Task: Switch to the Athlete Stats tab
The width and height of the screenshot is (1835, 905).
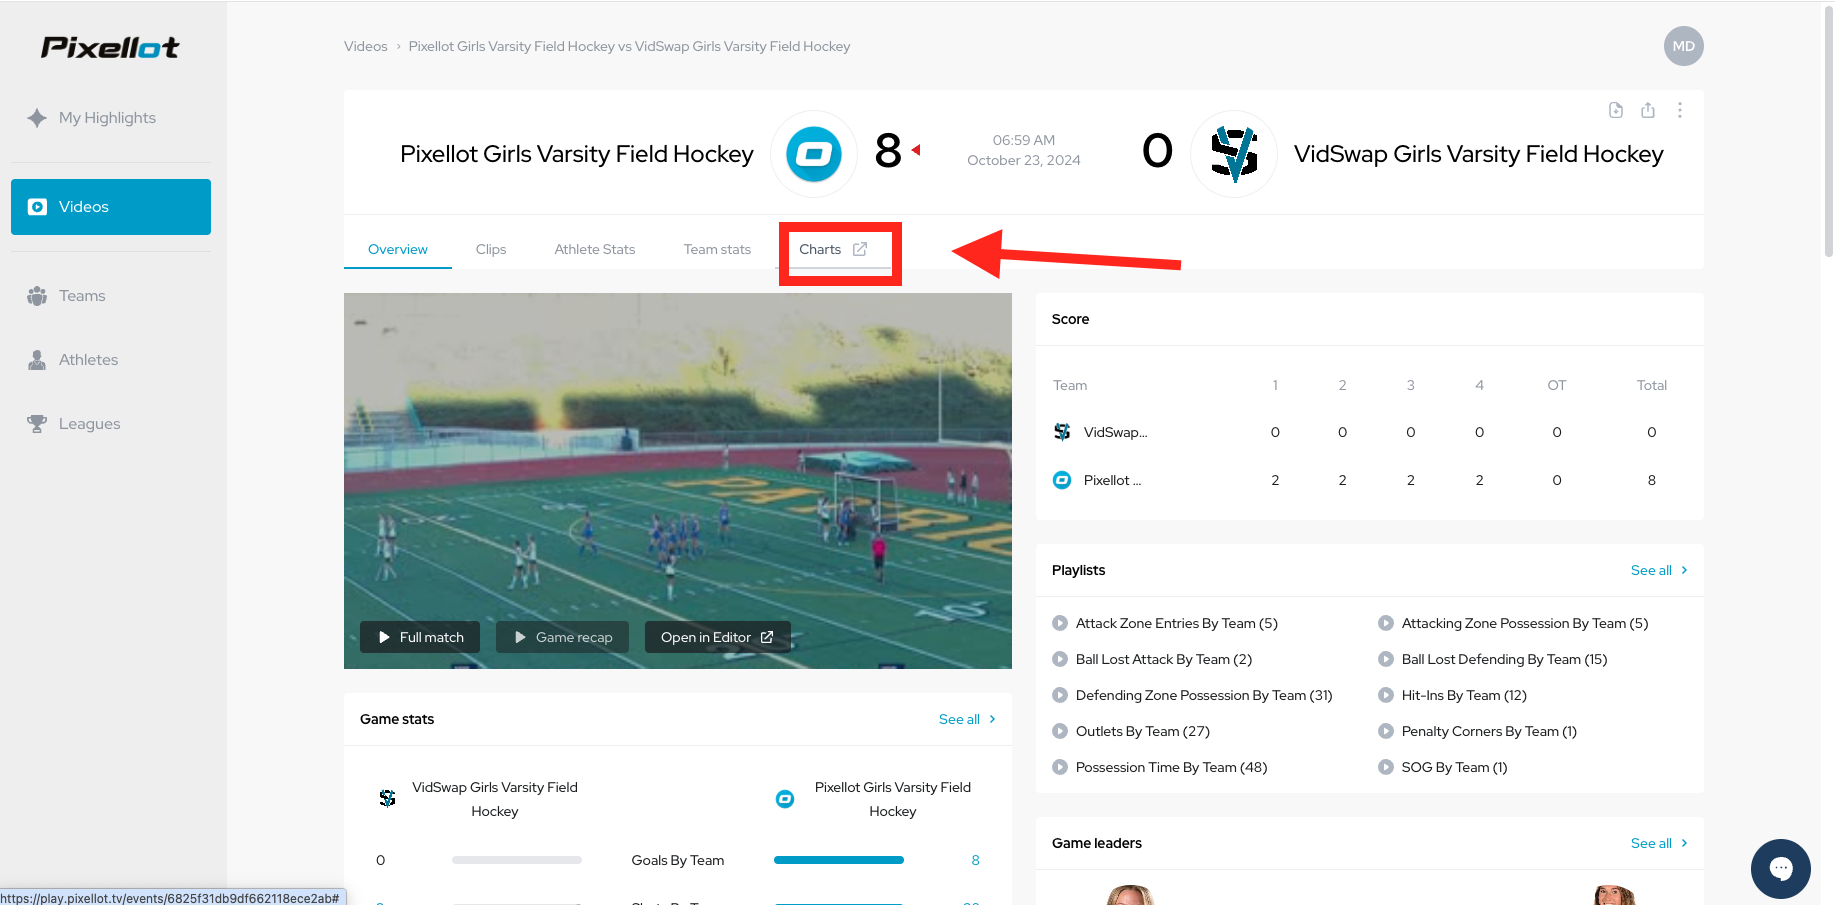Action: [x=595, y=249]
